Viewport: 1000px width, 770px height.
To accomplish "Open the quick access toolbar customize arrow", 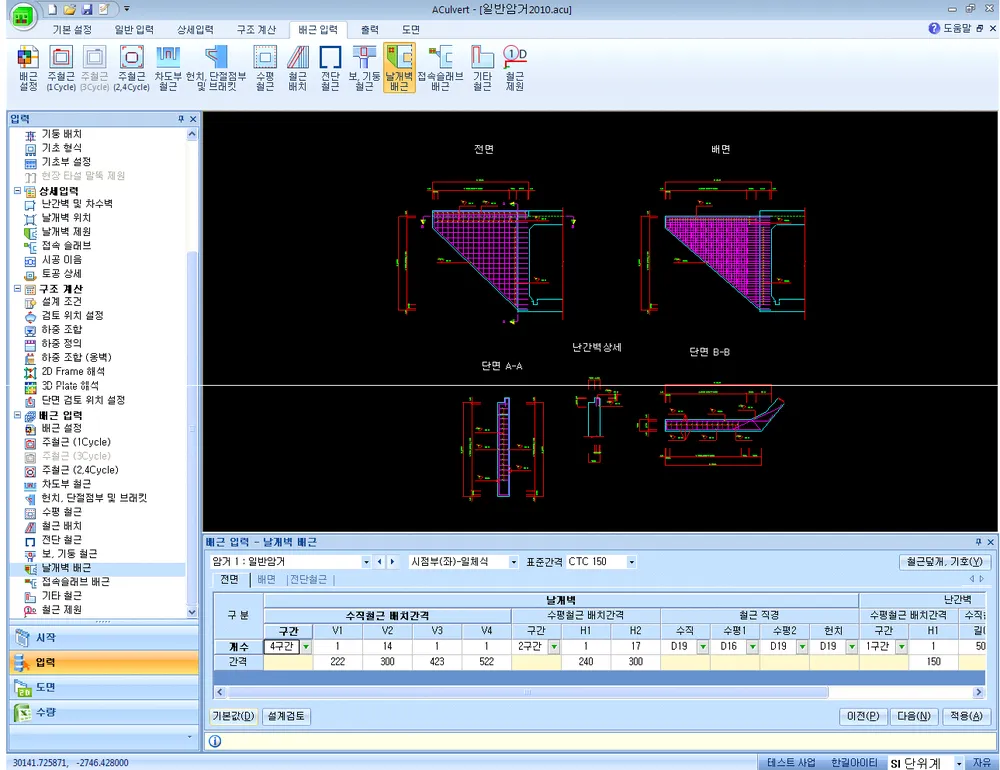I will 127,10.
